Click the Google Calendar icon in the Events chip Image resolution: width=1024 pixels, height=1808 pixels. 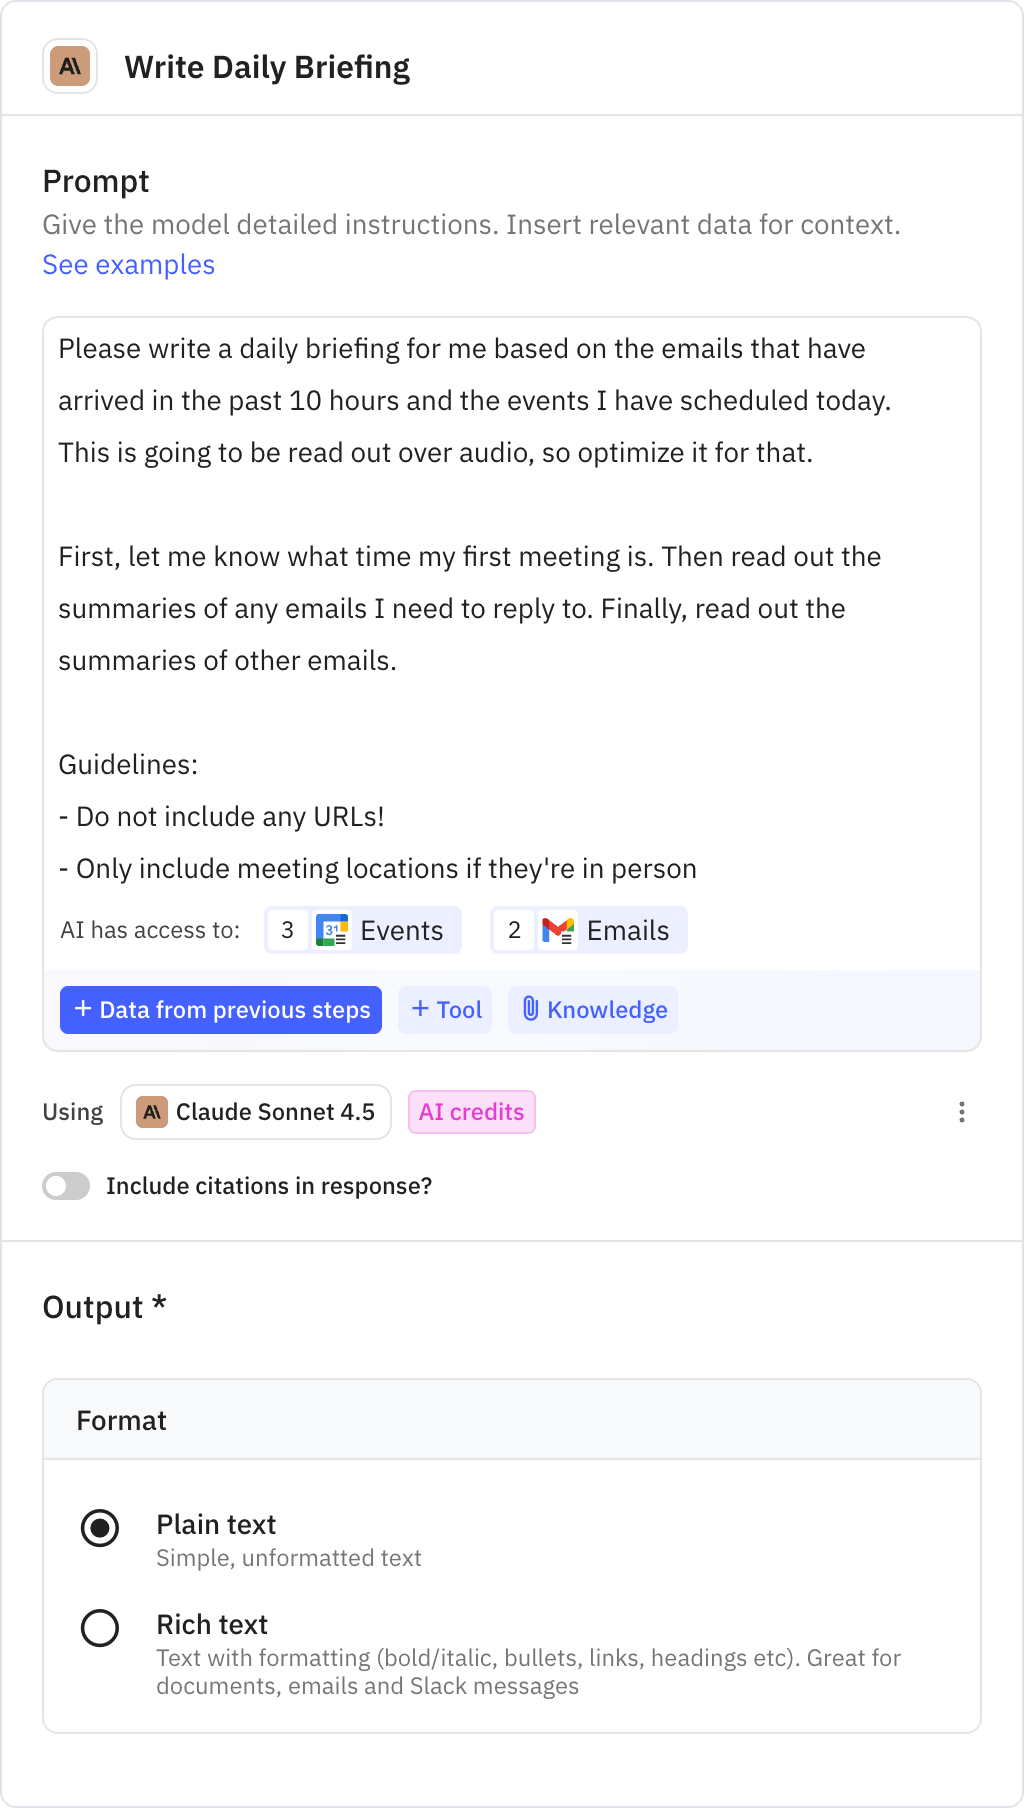pyautogui.click(x=333, y=930)
